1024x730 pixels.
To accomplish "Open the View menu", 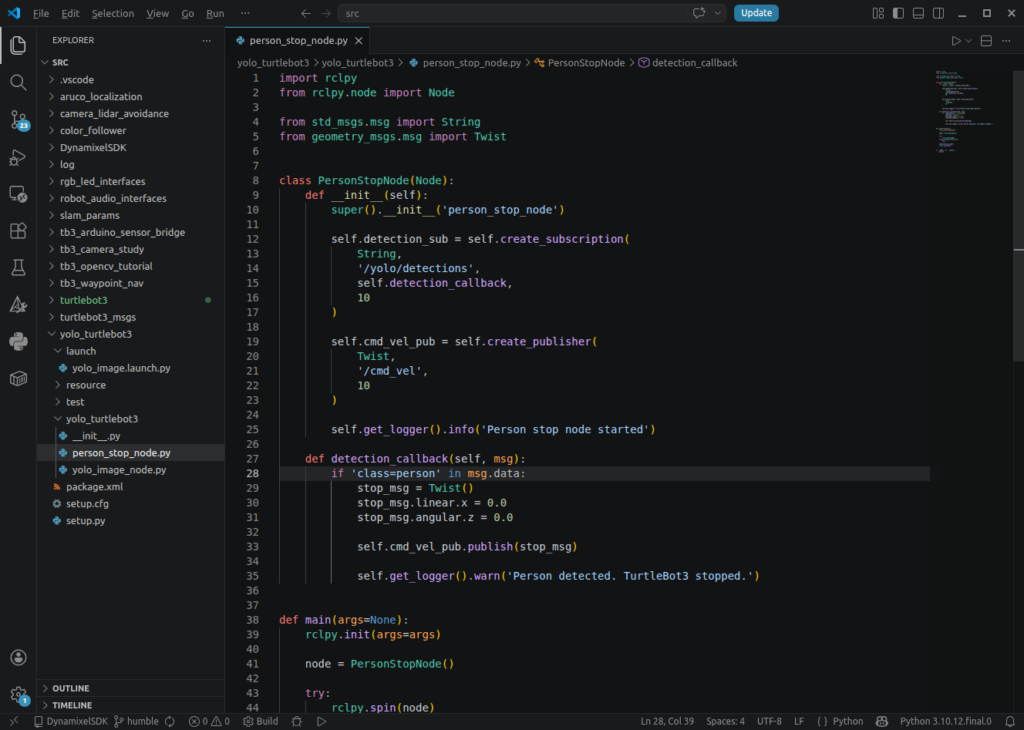I will pos(157,13).
